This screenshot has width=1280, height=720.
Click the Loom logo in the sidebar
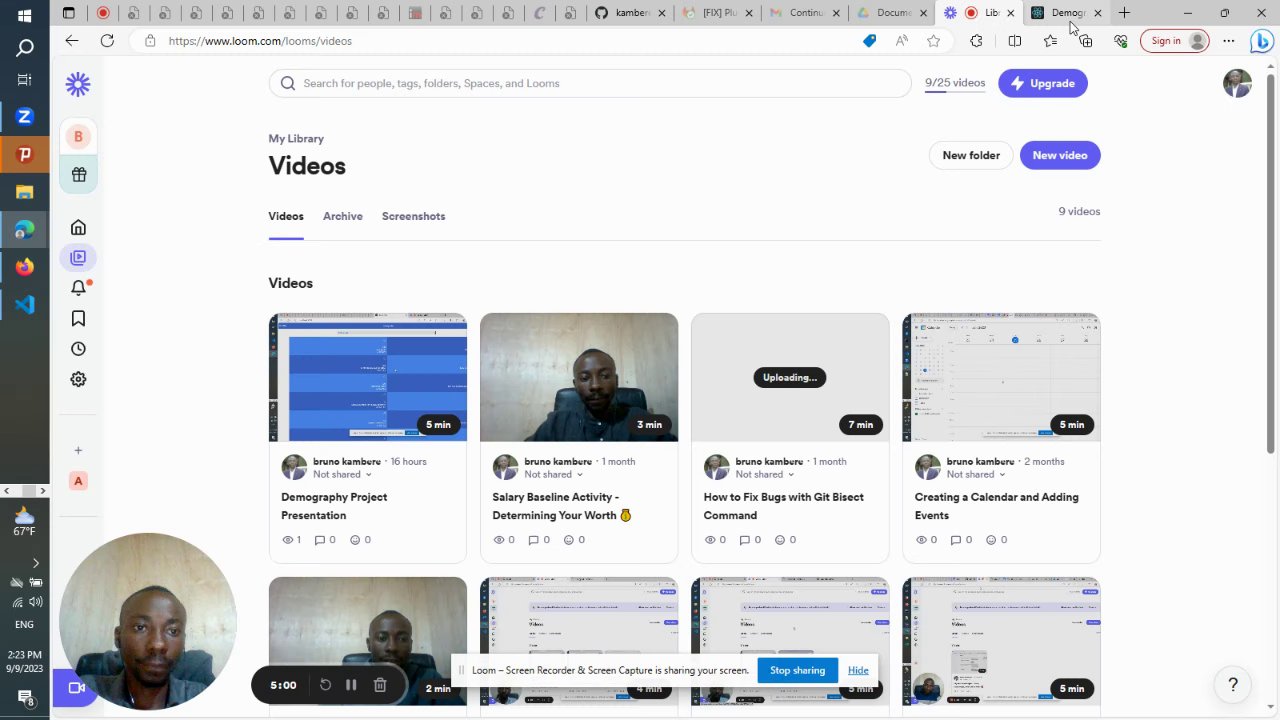(78, 85)
